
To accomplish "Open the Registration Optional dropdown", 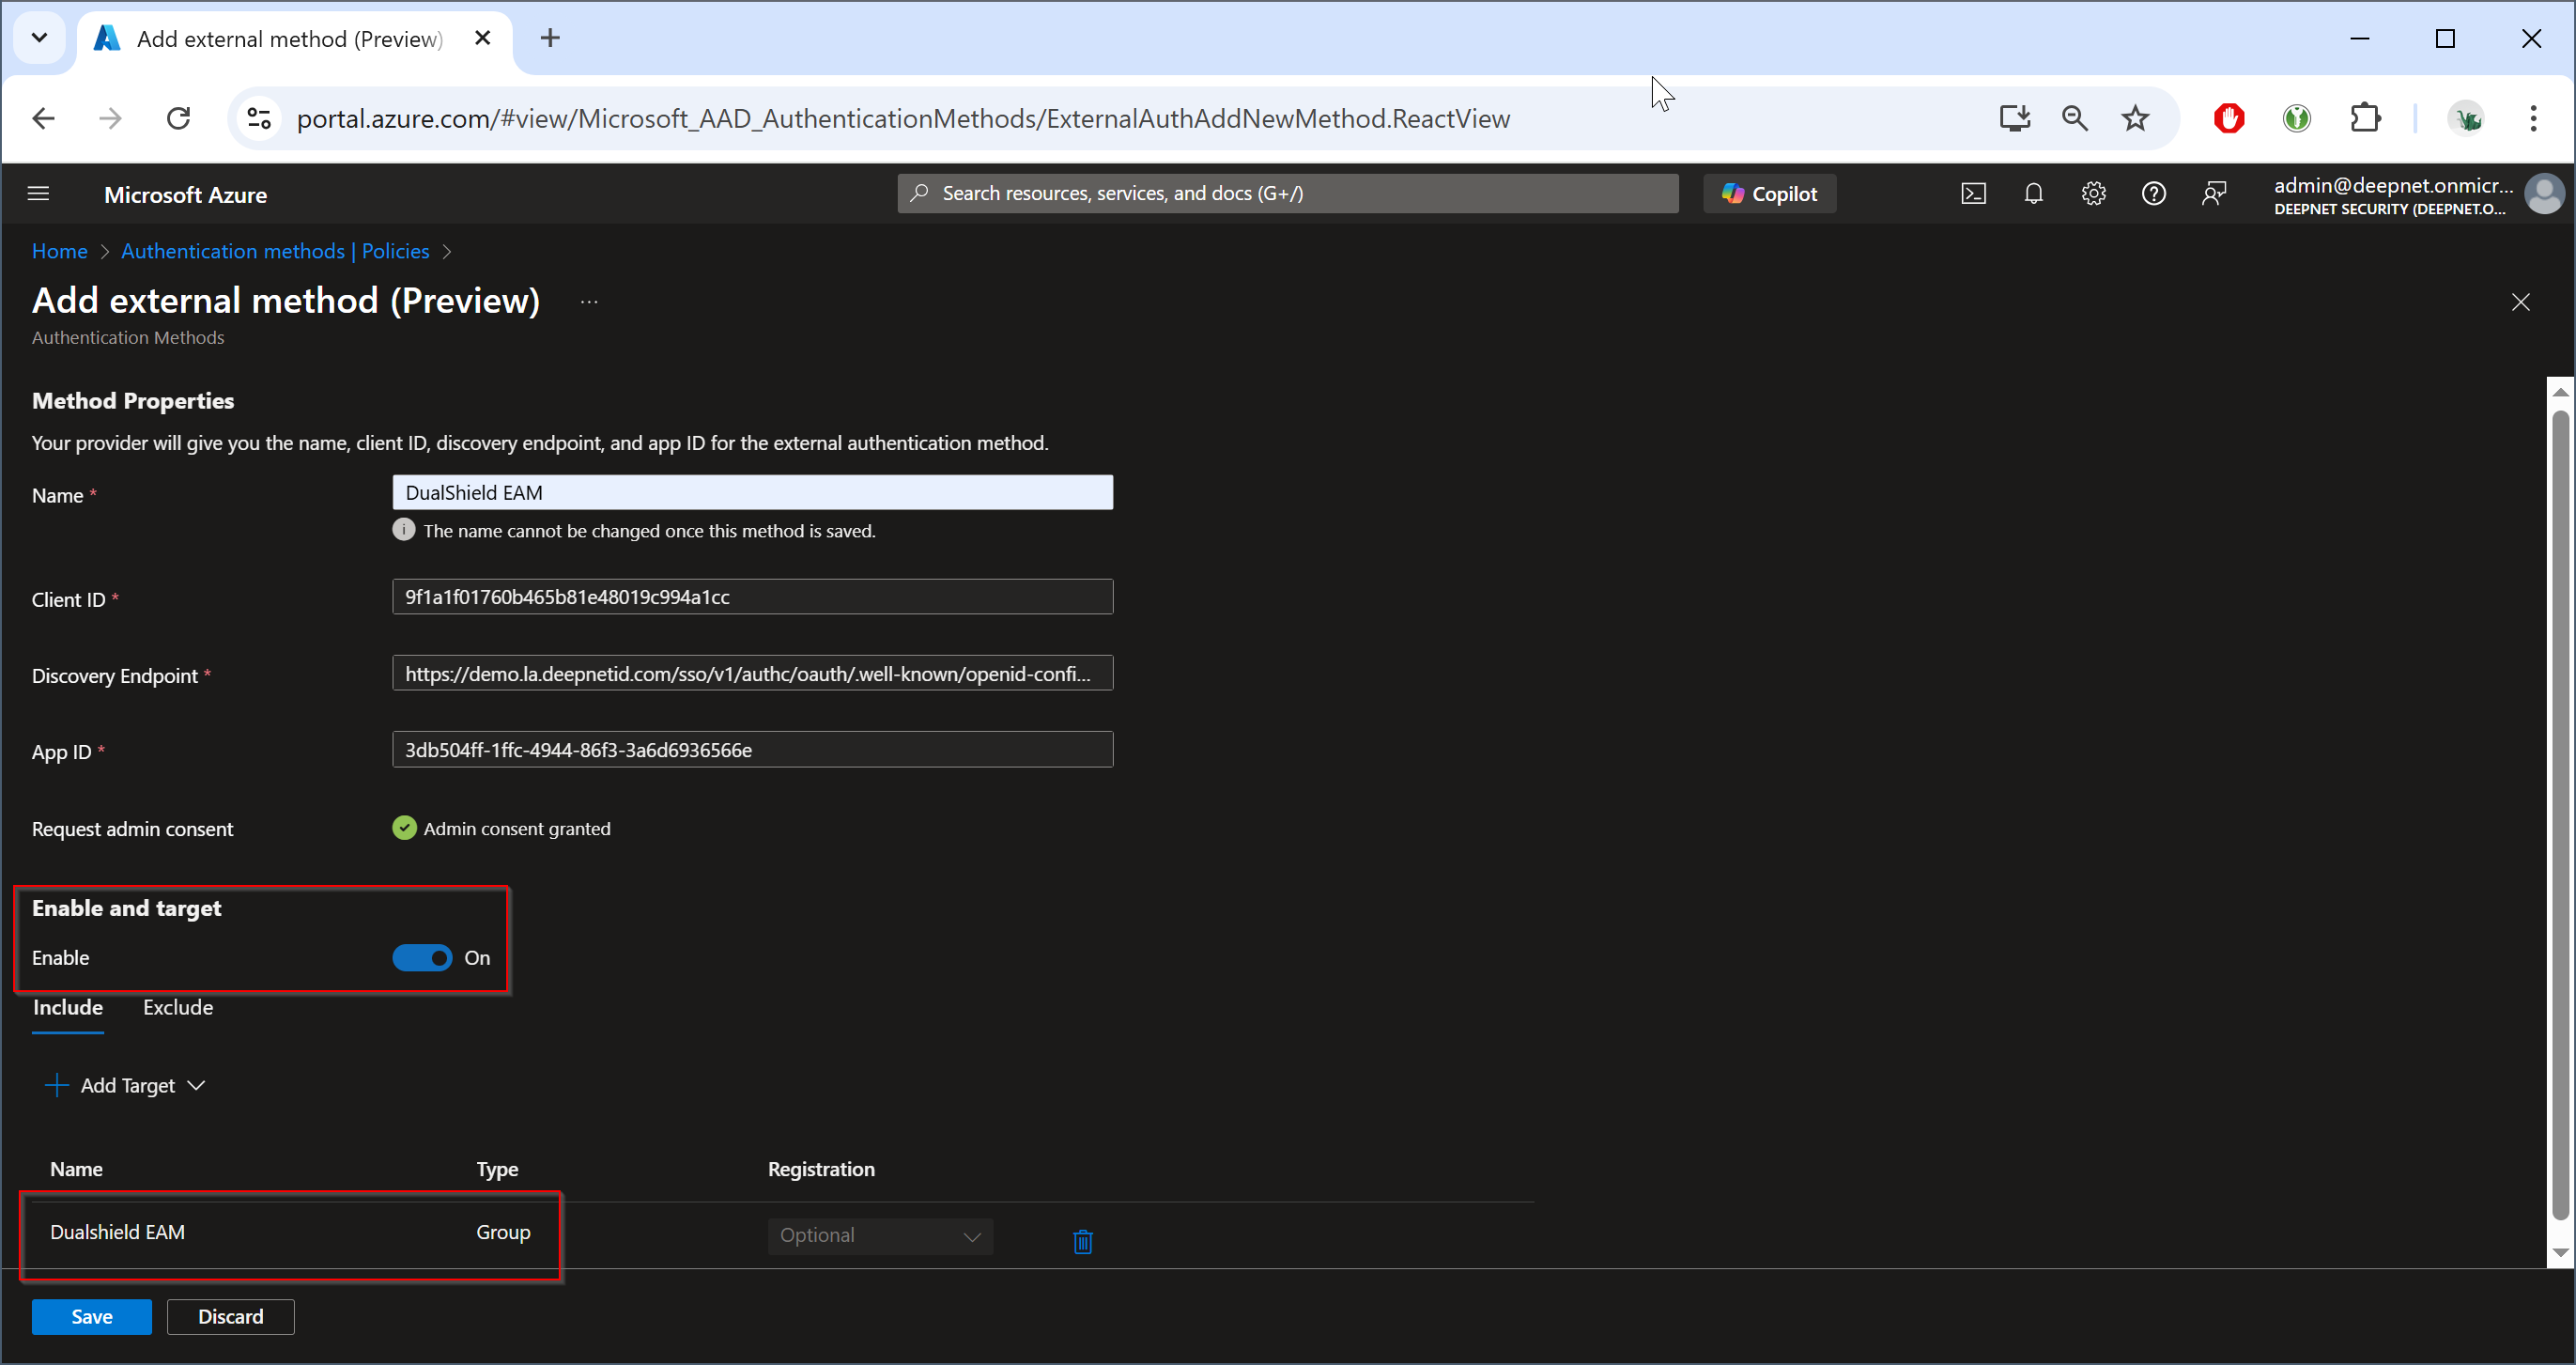I will tap(879, 1236).
